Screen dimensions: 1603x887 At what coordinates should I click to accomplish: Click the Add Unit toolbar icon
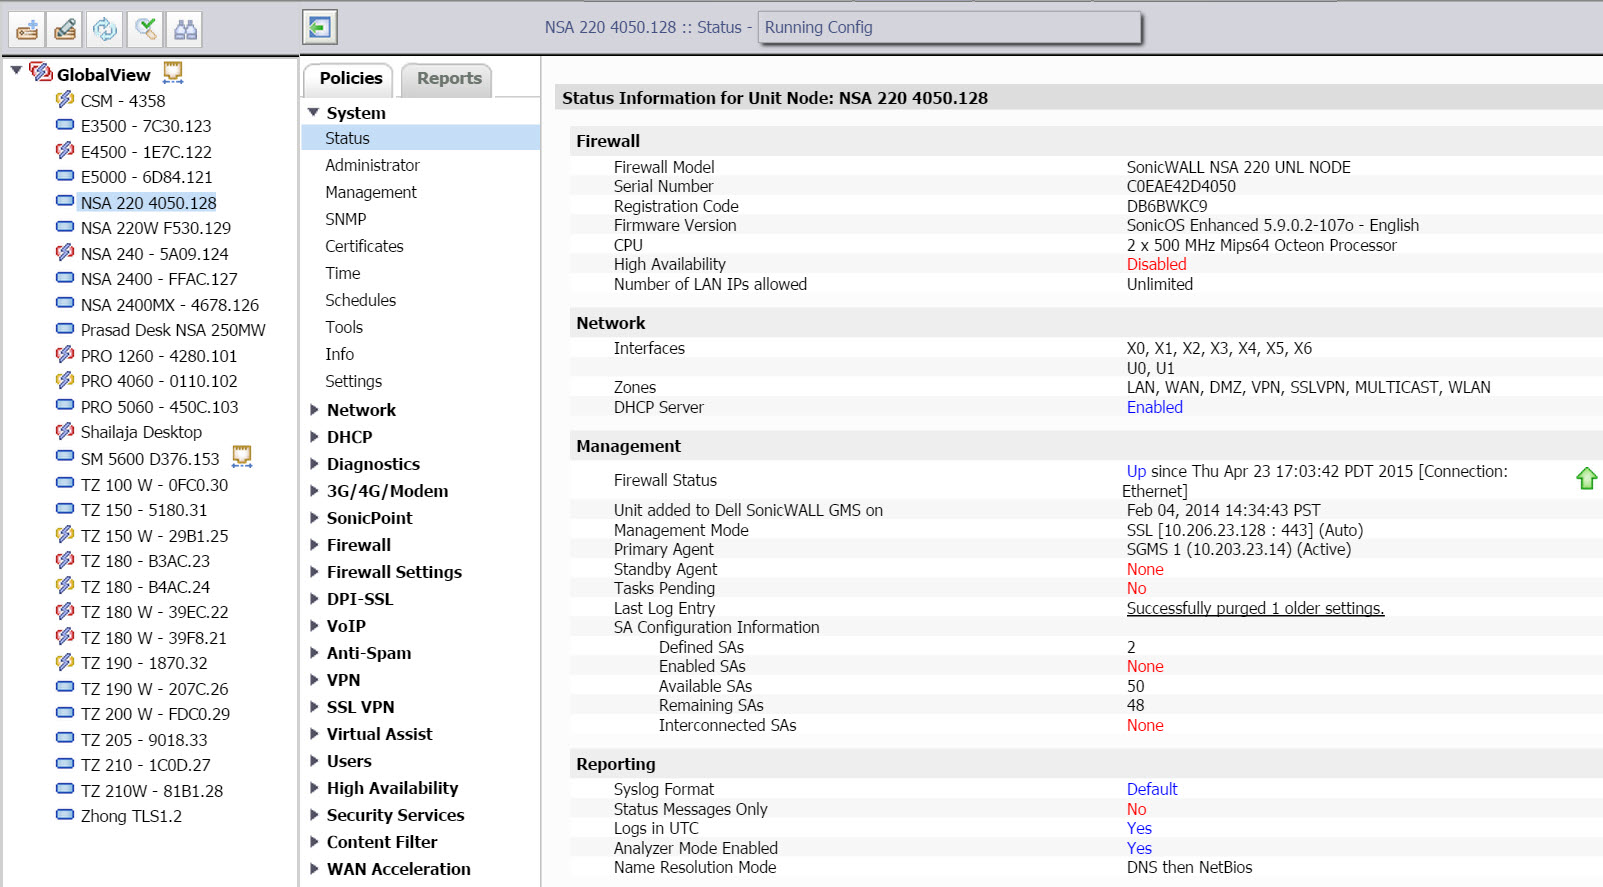[x=27, y=29]
